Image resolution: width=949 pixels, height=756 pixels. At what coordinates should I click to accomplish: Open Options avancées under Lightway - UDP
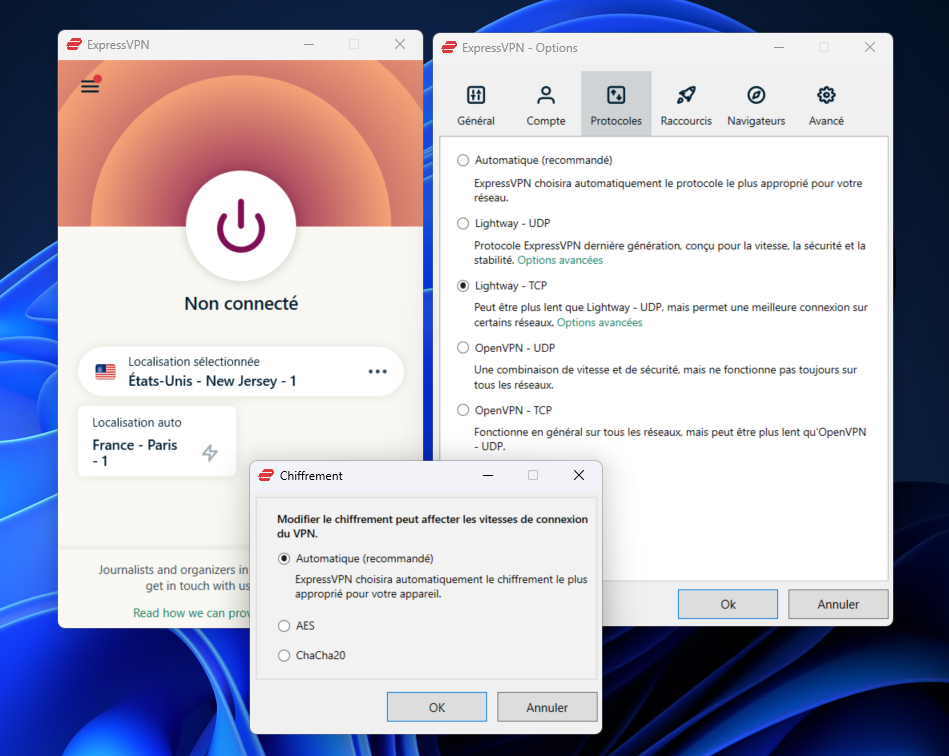tap(560, 260)
